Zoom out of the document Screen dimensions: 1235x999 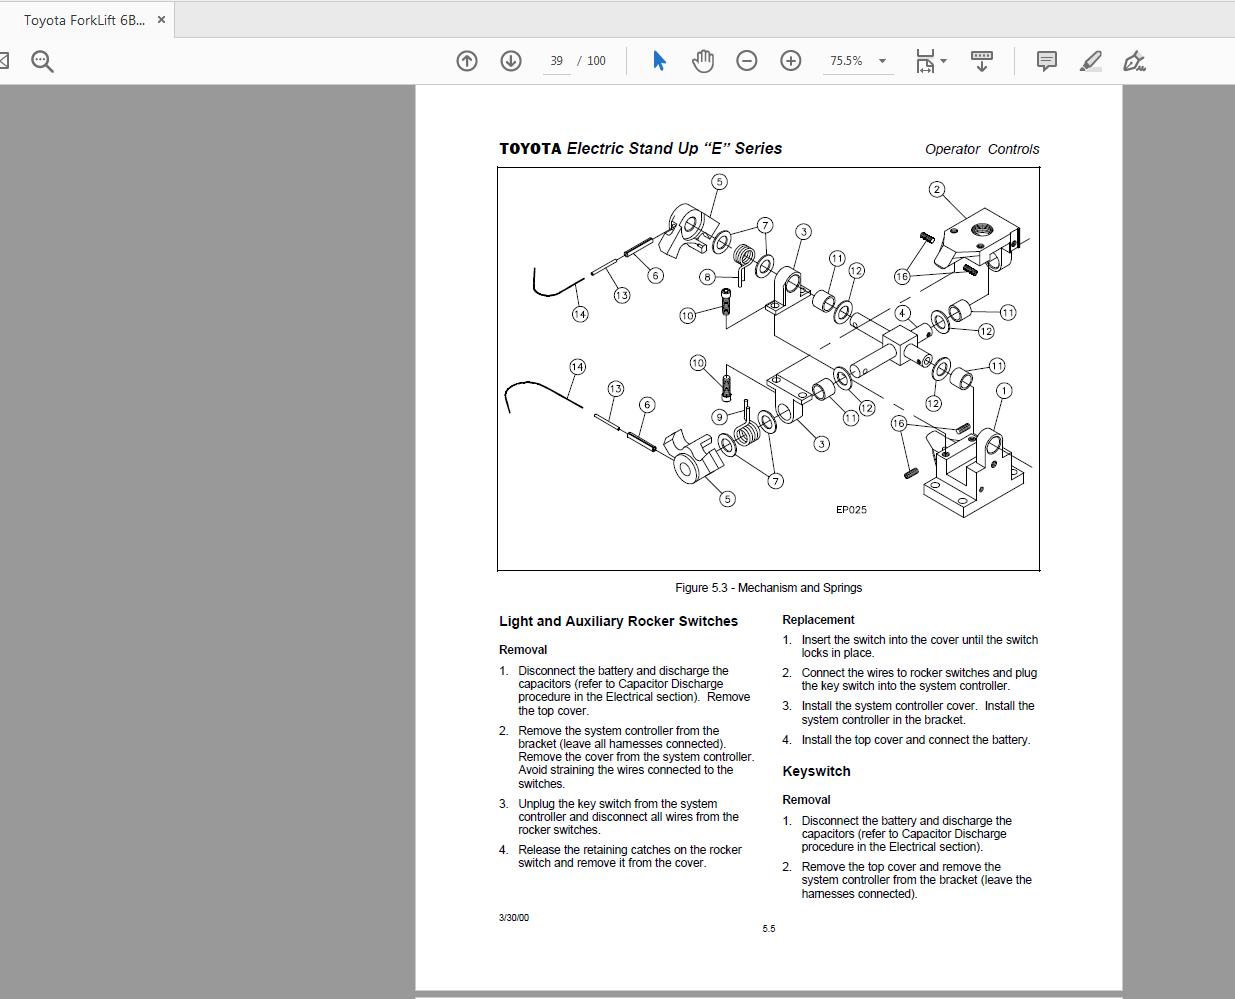tap(746, 60)
